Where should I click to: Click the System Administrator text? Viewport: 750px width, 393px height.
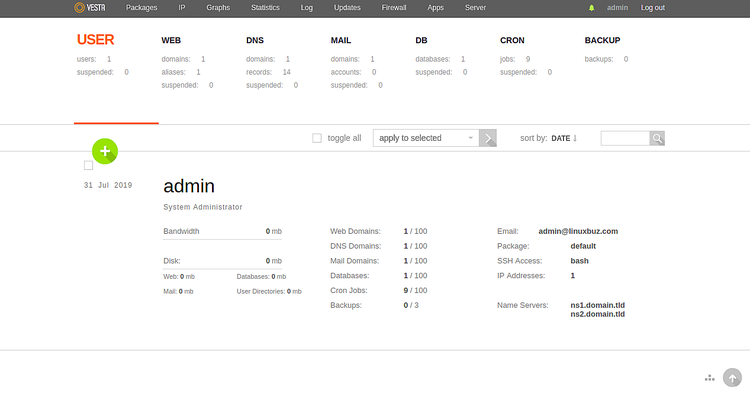(x=203, y=207)
